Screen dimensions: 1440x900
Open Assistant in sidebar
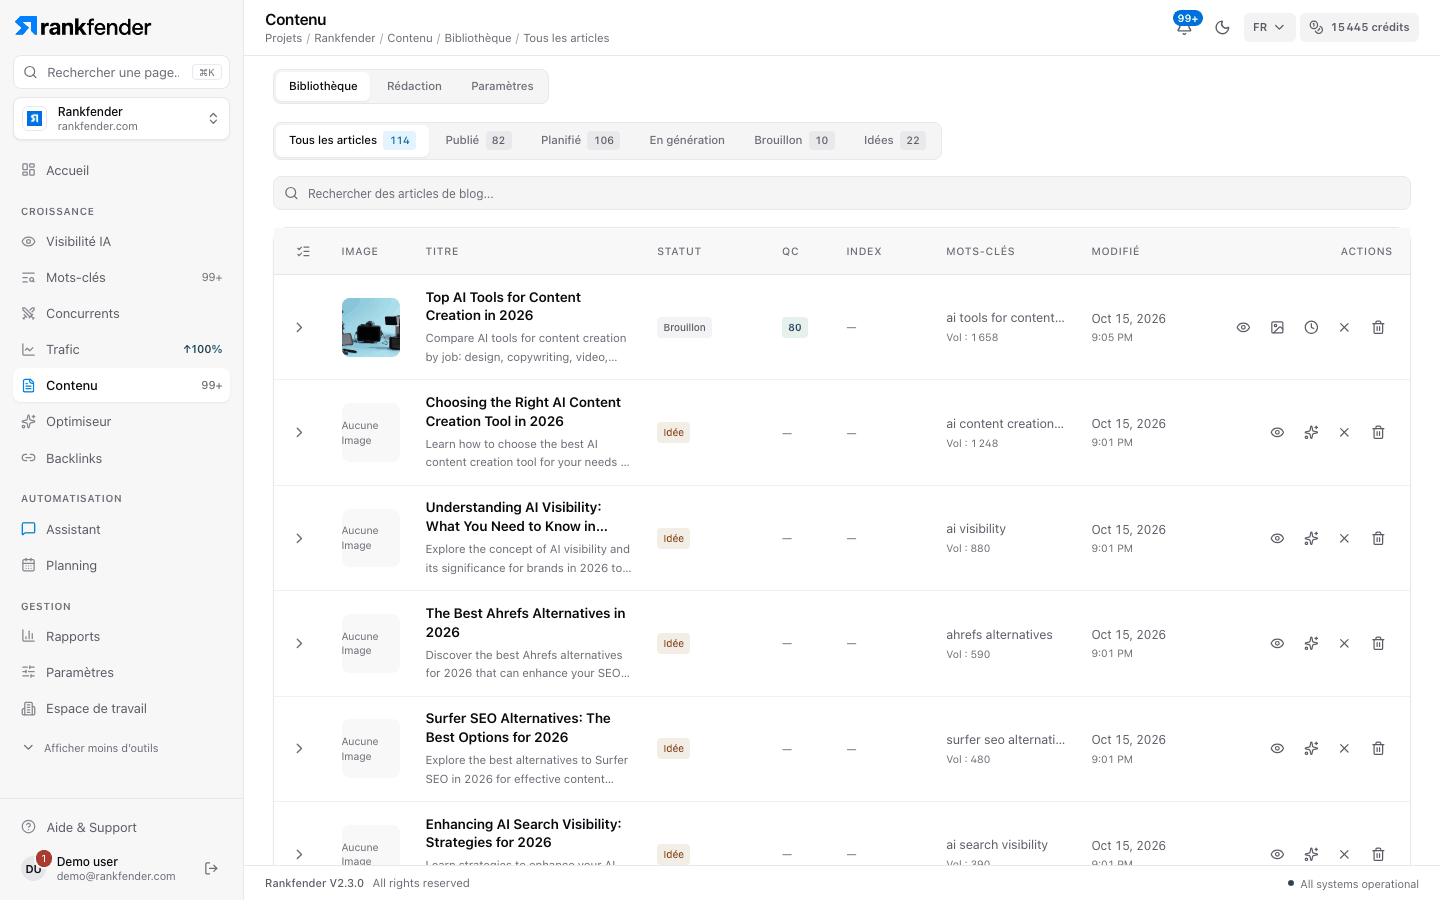(121, 529)
